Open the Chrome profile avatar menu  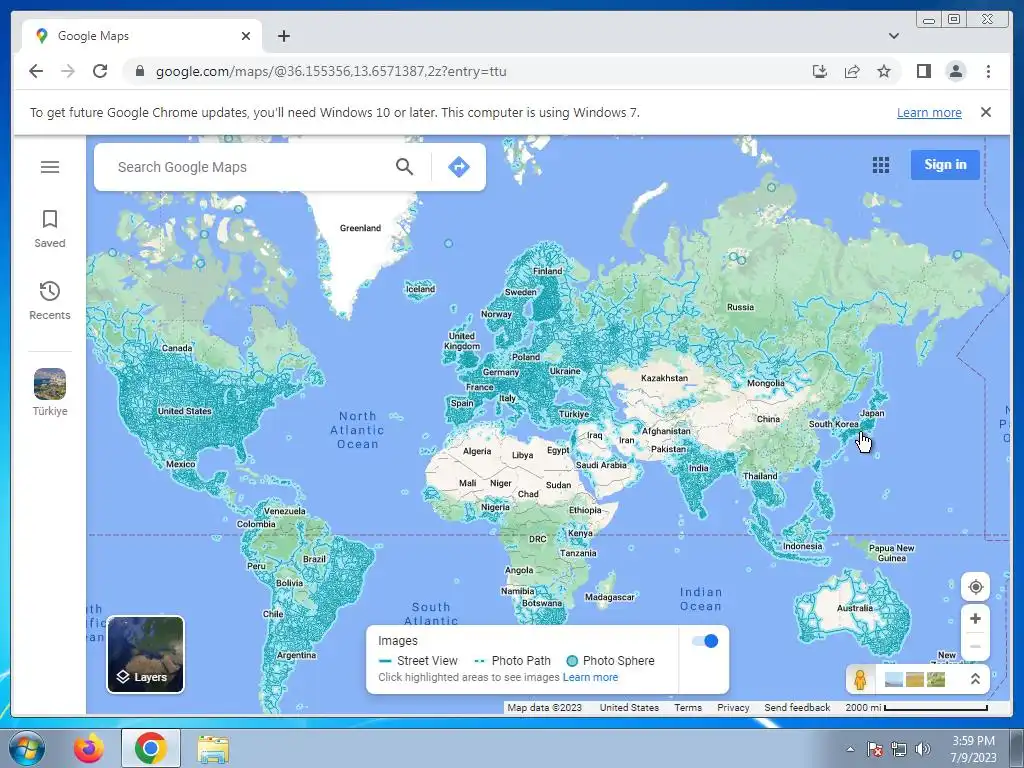955,71
